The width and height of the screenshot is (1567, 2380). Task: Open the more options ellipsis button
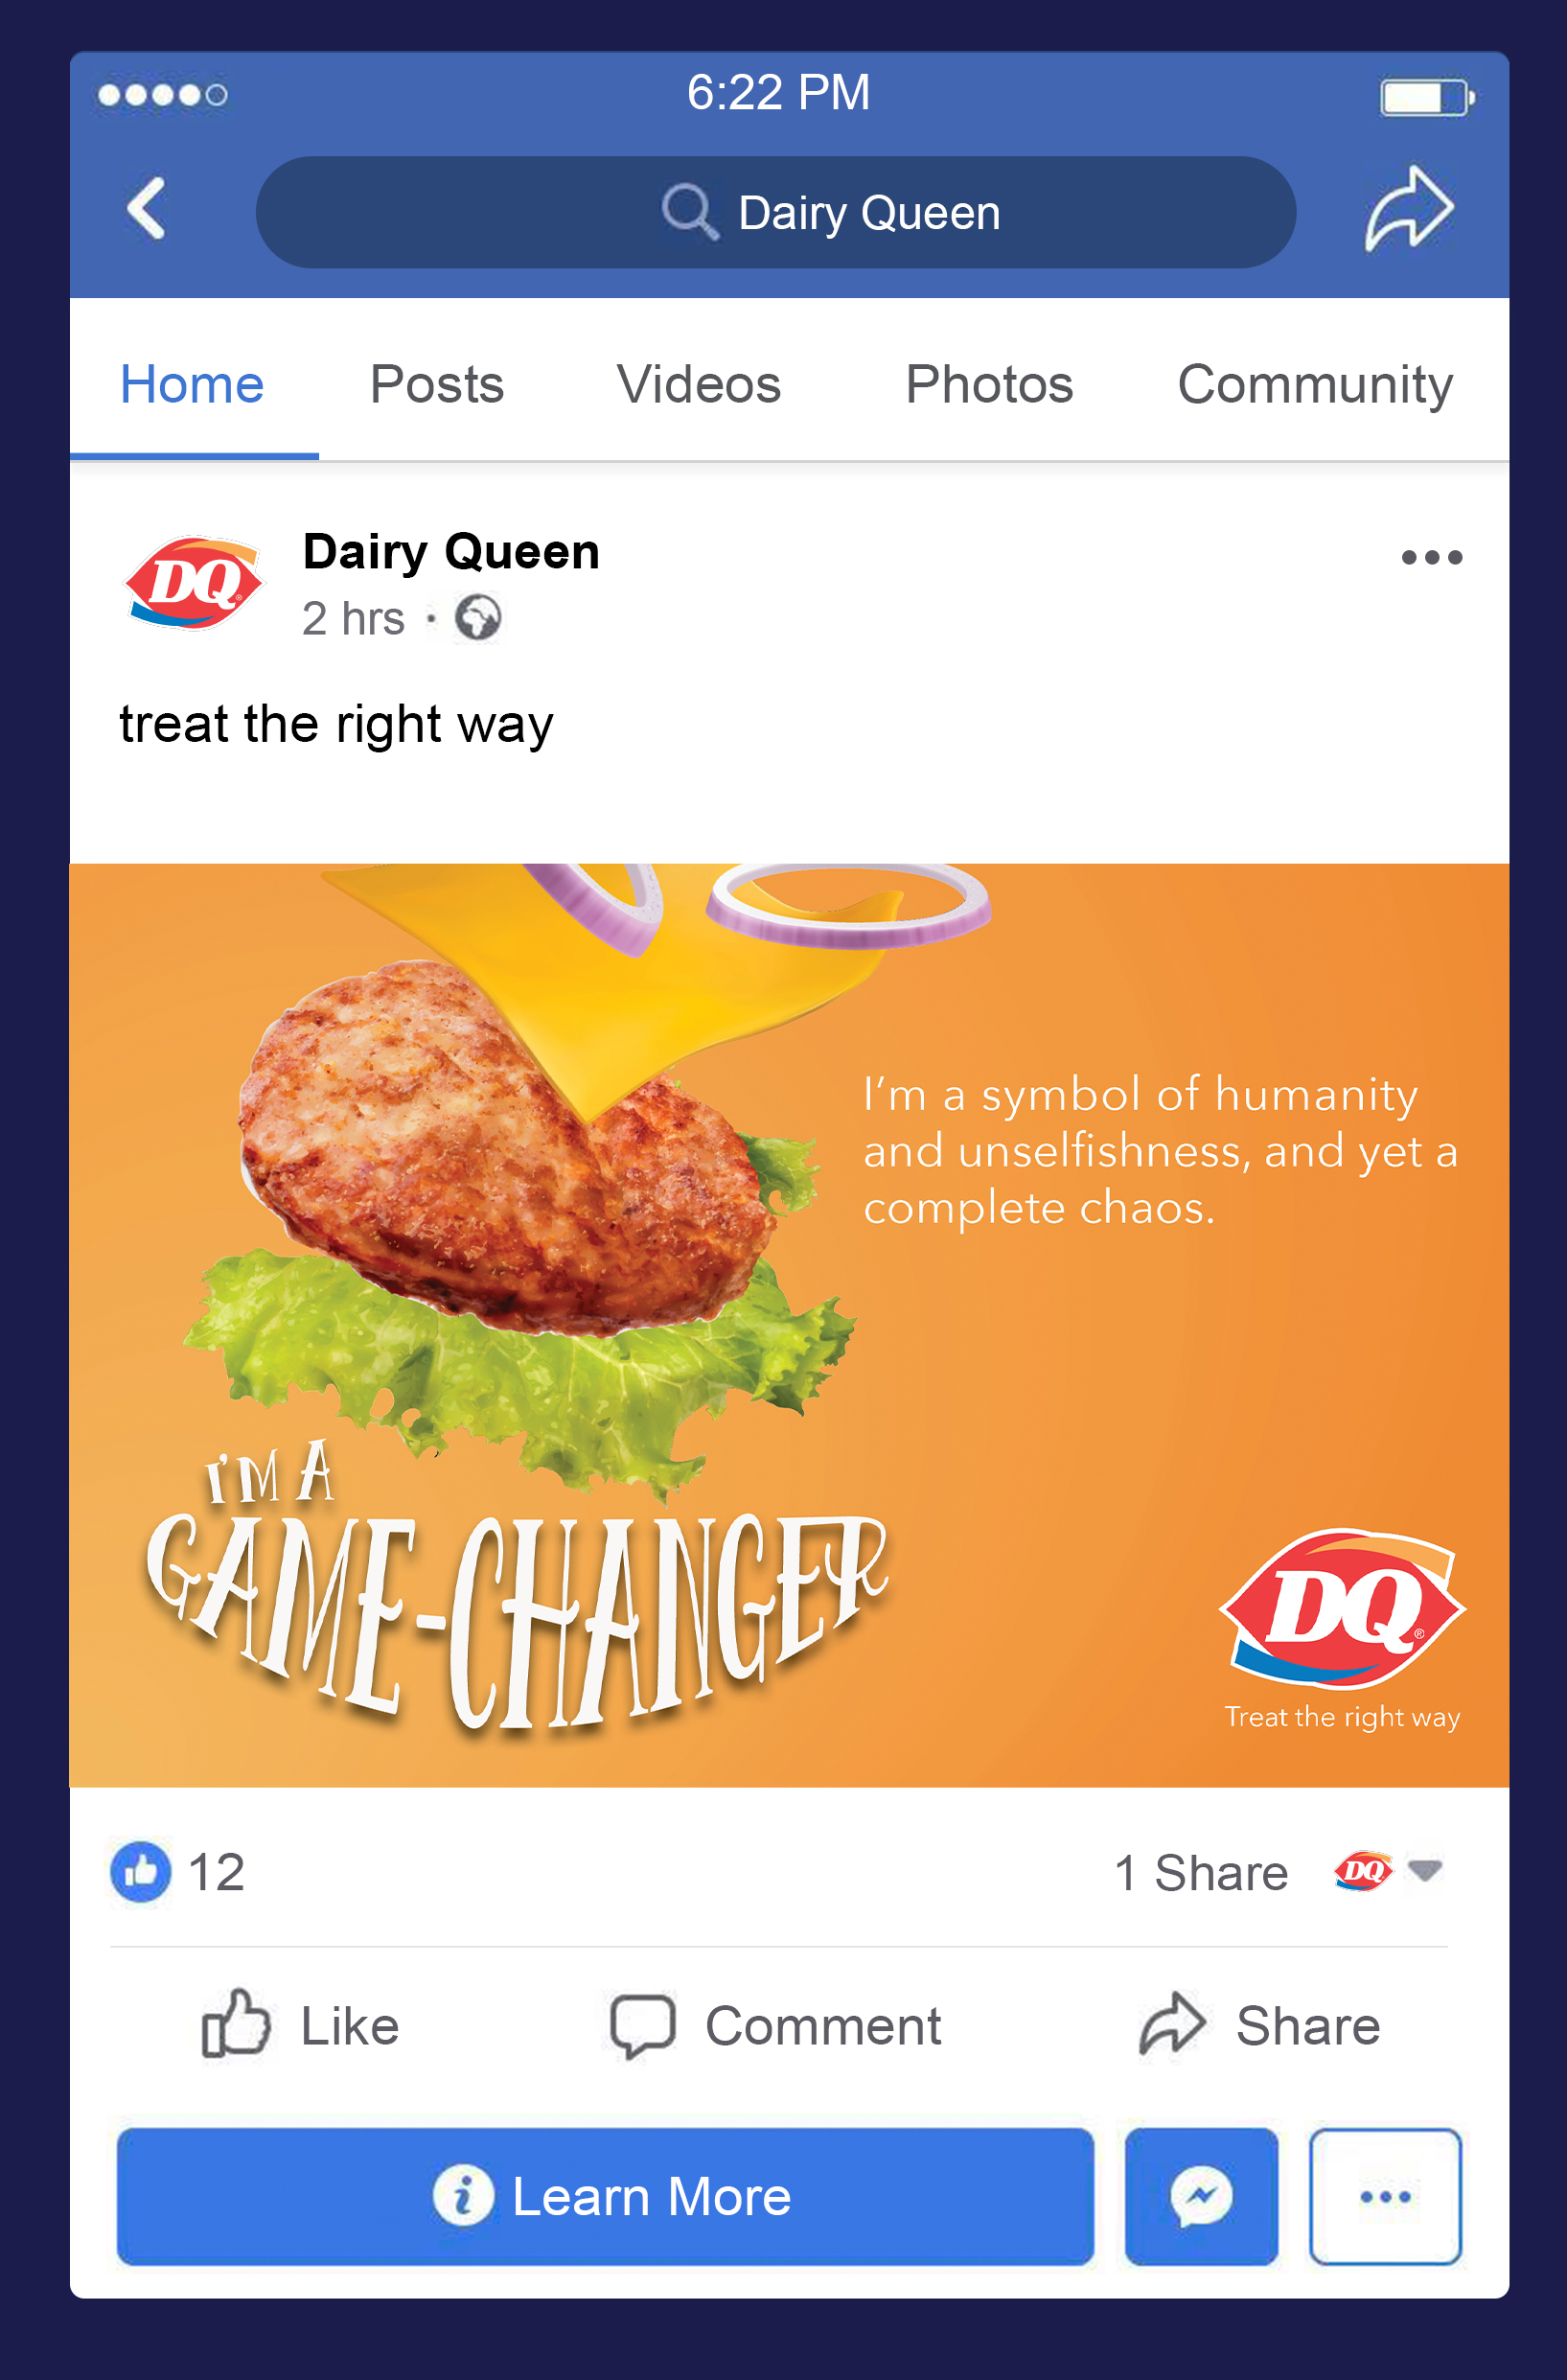tap(1385, 2196)
